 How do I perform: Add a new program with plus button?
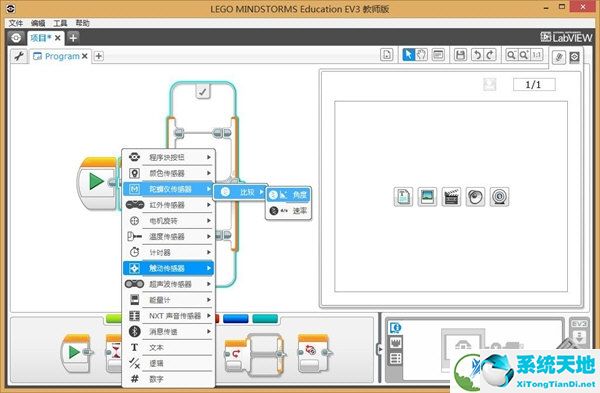point(99,56)
